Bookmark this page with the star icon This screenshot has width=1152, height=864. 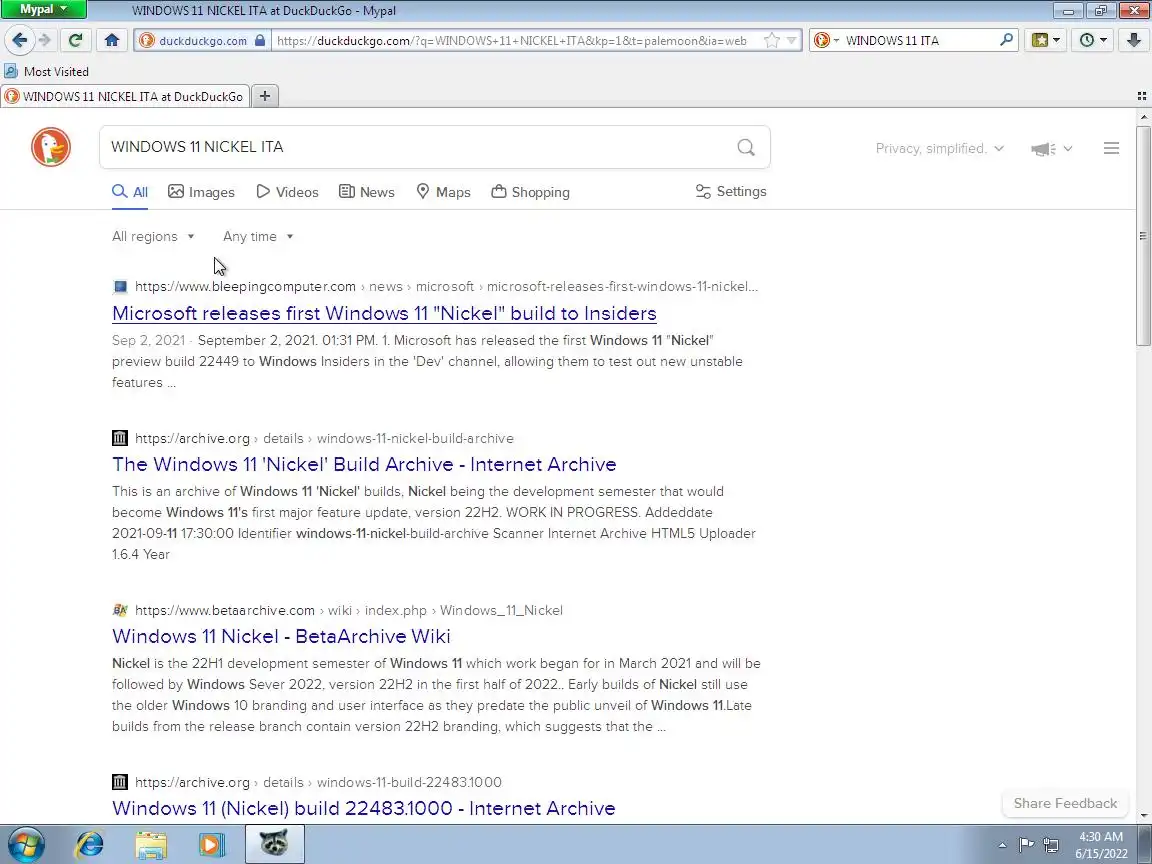coord(771,40)
